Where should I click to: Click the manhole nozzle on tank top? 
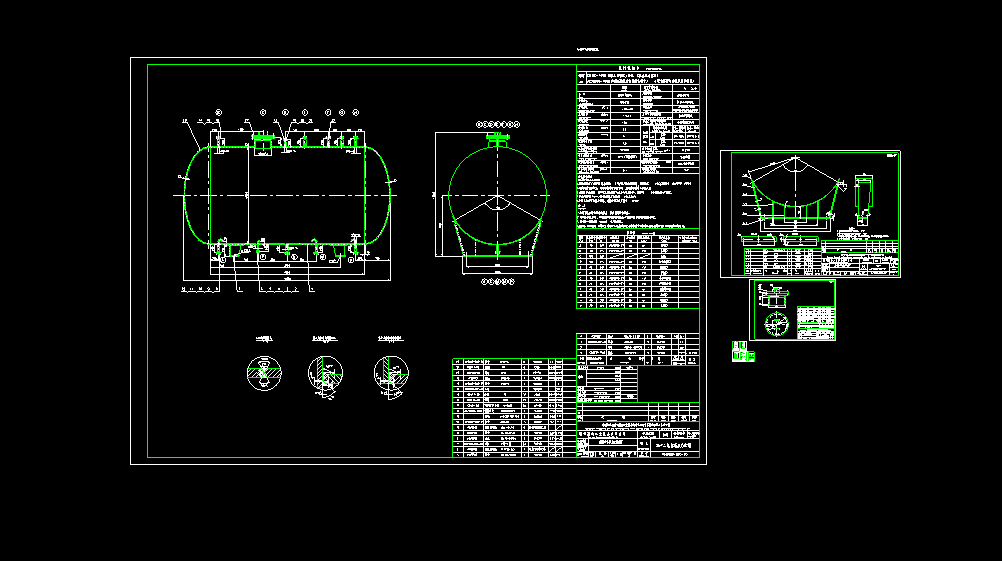click(x=262, y=143)
